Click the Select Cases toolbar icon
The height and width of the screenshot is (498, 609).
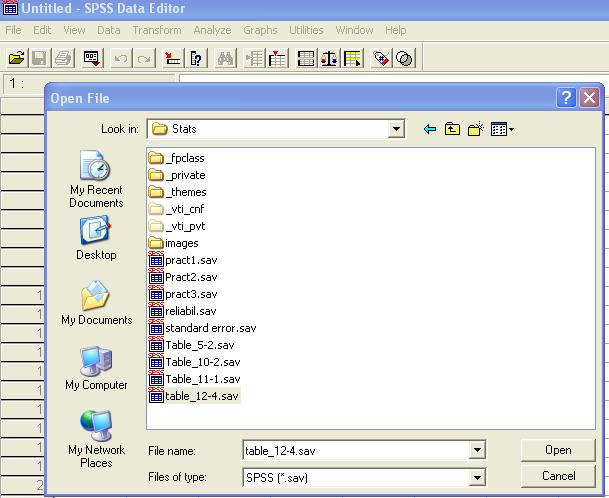point(353,59)
